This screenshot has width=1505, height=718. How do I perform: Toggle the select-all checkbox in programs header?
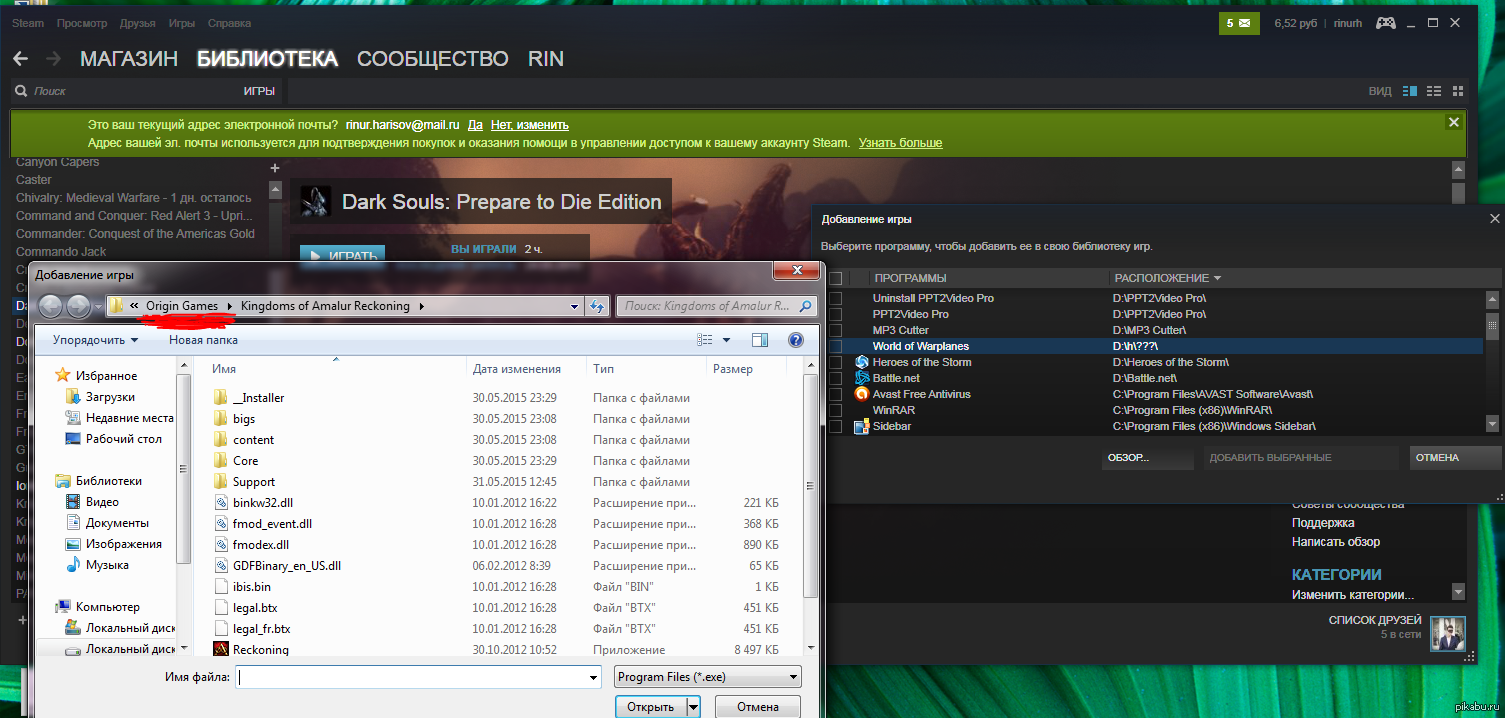tap(836, 278)
